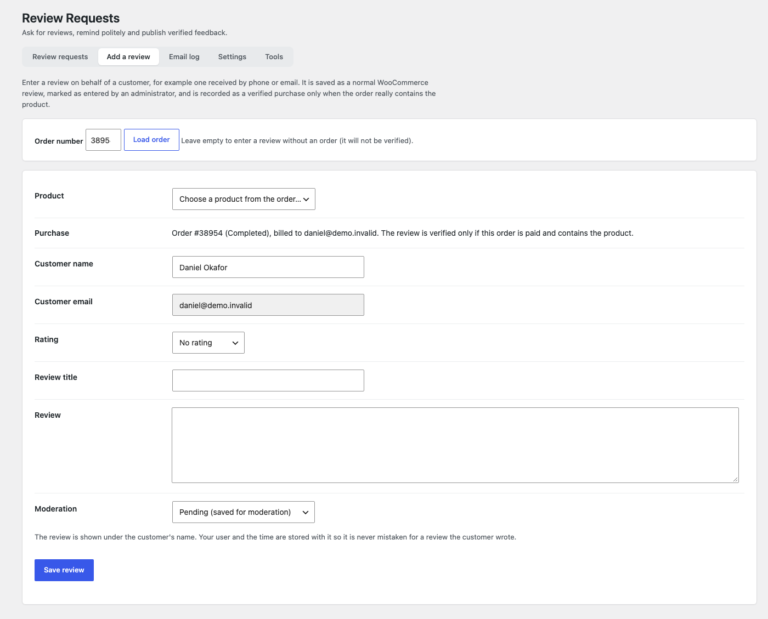
Task: Click the Customer email field
Action: (x=268, y=305)
